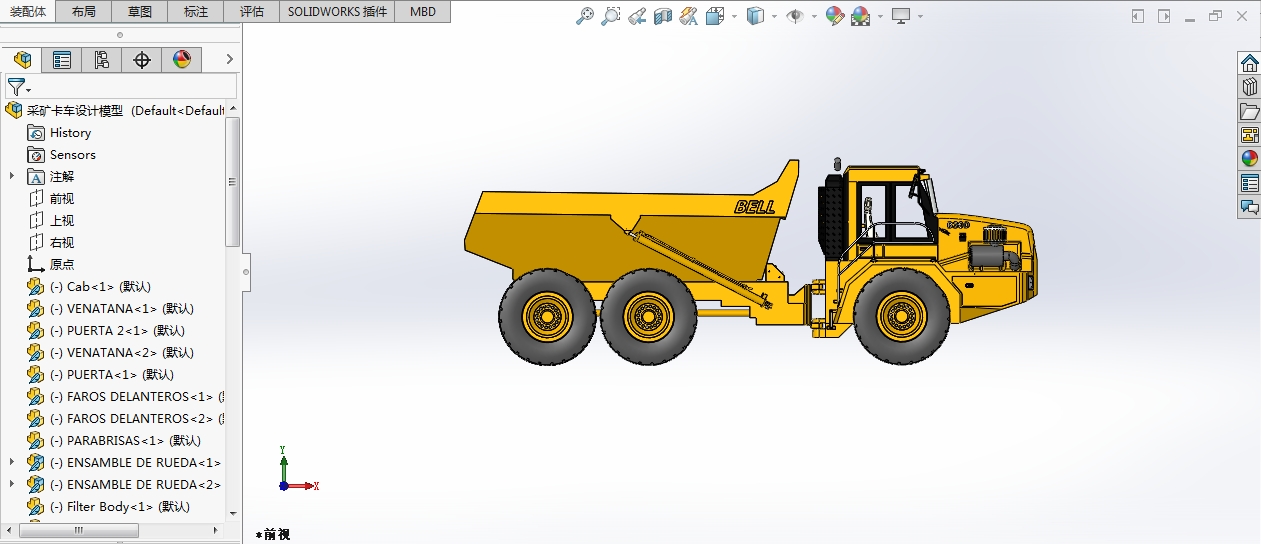Select the 右视 plane in the tree

coord(51,242)
